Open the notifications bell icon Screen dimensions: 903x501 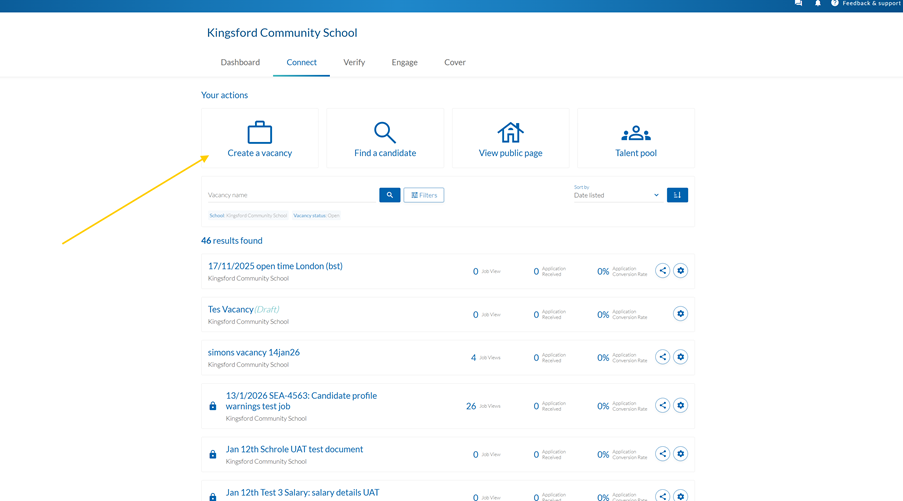coord(818,3)
